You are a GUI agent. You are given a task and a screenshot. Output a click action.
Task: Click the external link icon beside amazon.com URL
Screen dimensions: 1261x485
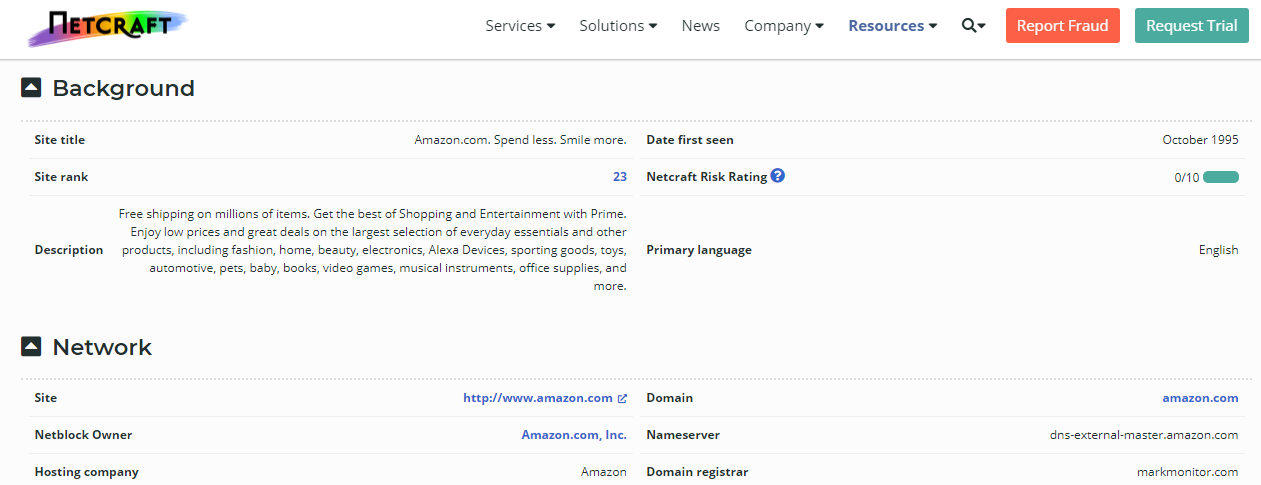622,398
